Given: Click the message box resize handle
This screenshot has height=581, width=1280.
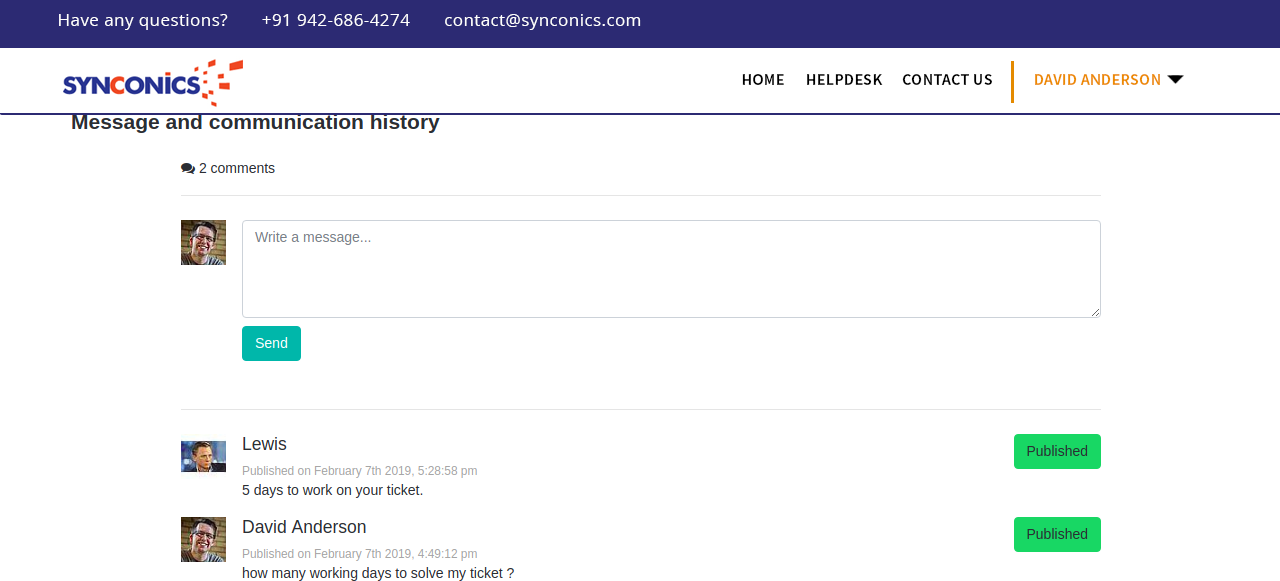Looking at the screenshot, I should 1095,312.
